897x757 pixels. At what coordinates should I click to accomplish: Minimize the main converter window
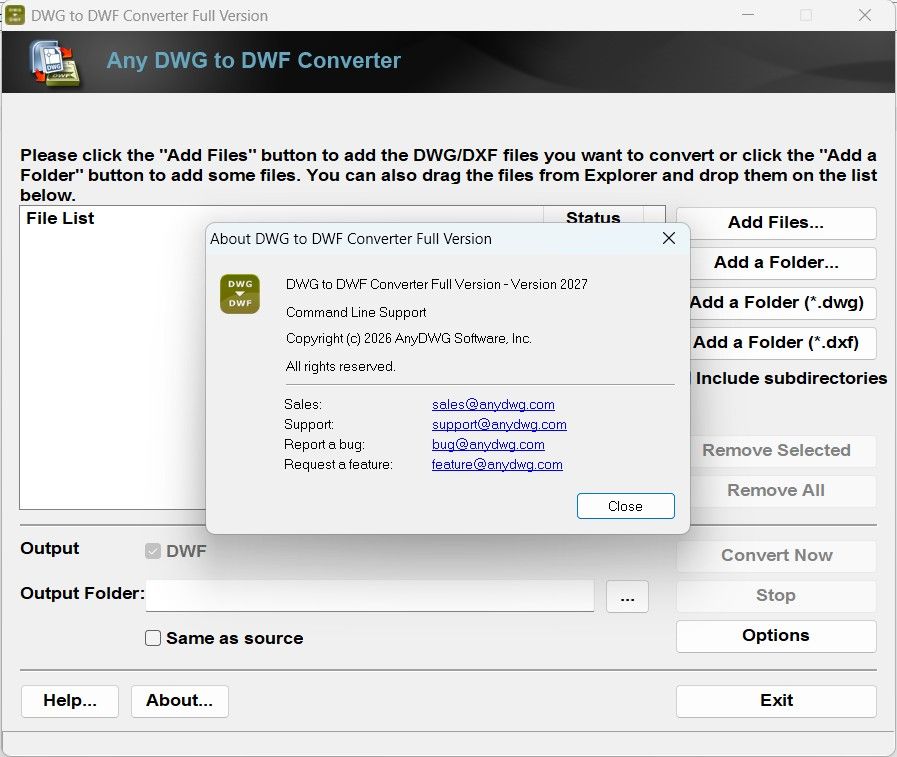pos(748,15)
